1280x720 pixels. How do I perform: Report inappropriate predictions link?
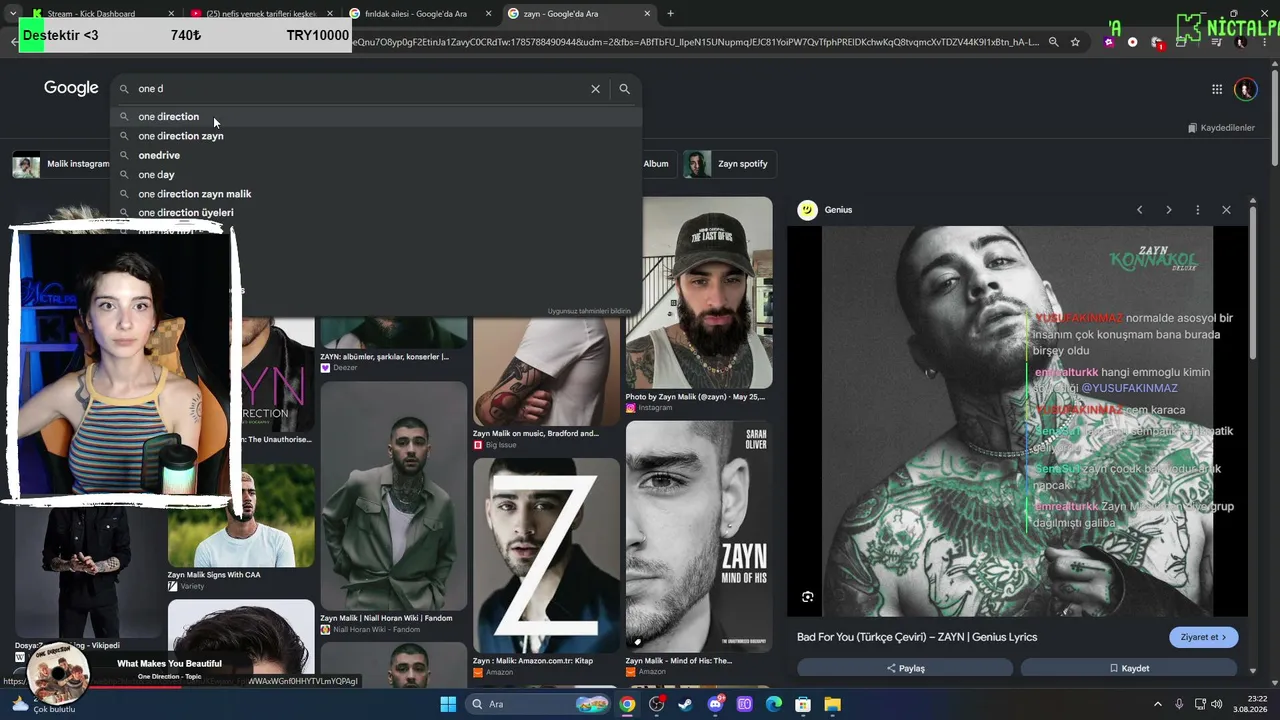tap(589, 311)
